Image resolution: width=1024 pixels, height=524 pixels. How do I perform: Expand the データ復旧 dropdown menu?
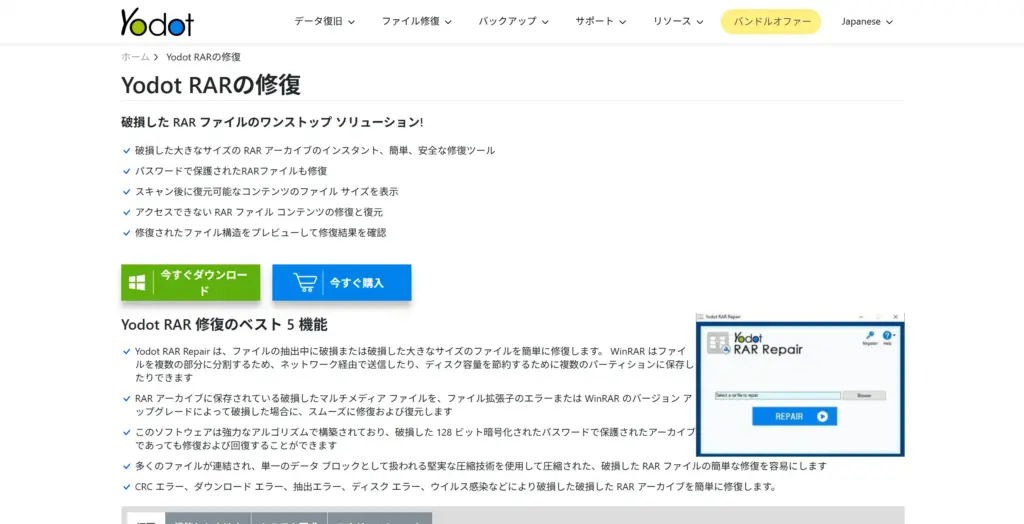324,21
